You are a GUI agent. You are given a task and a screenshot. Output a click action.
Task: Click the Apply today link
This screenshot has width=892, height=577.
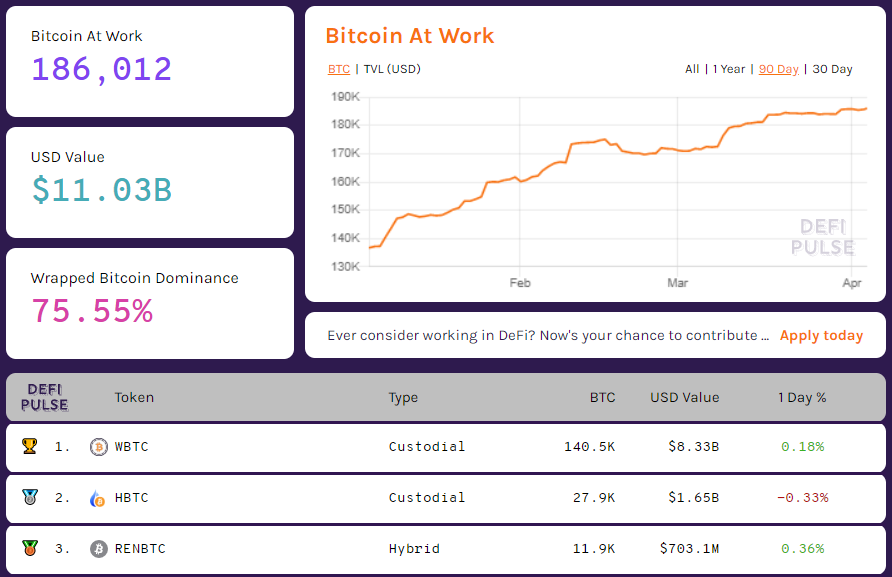click(x=822, y=335)
